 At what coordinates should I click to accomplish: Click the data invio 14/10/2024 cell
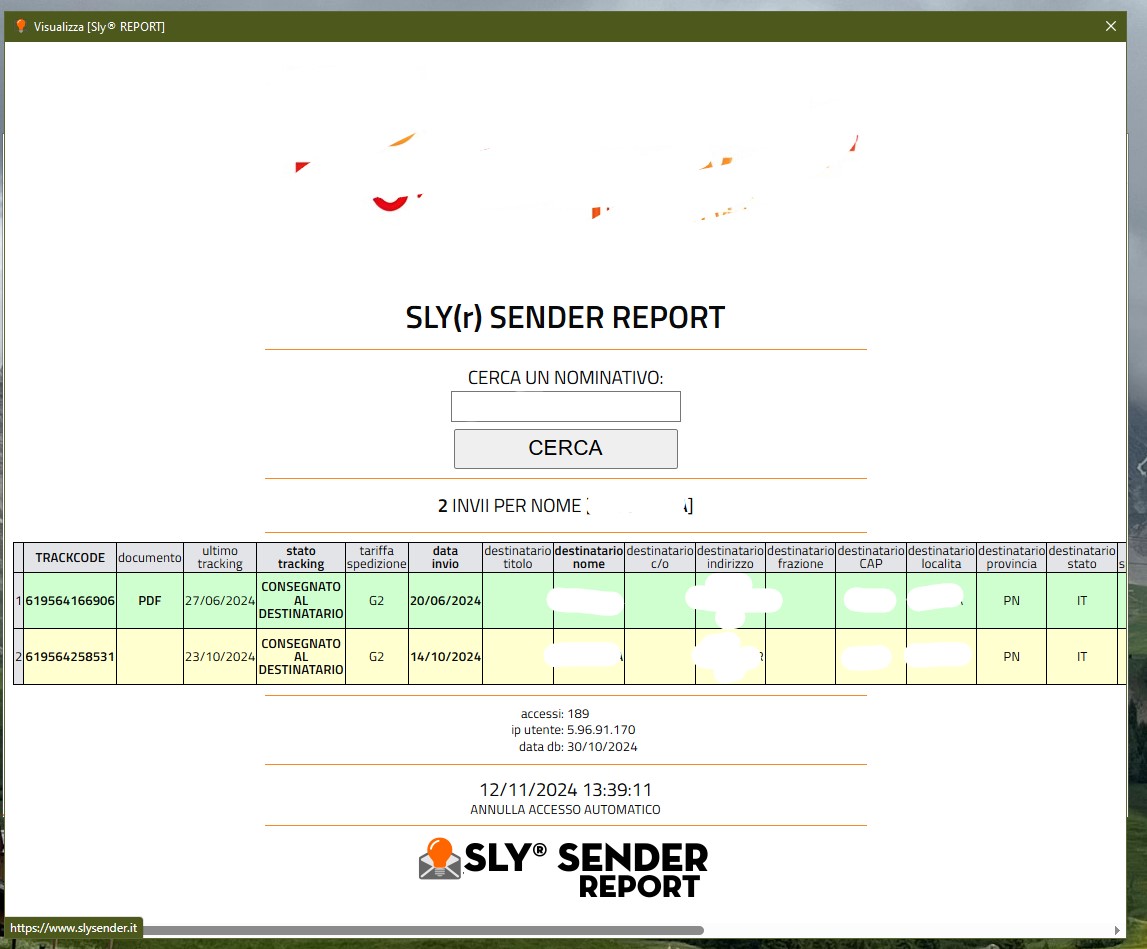445,656
